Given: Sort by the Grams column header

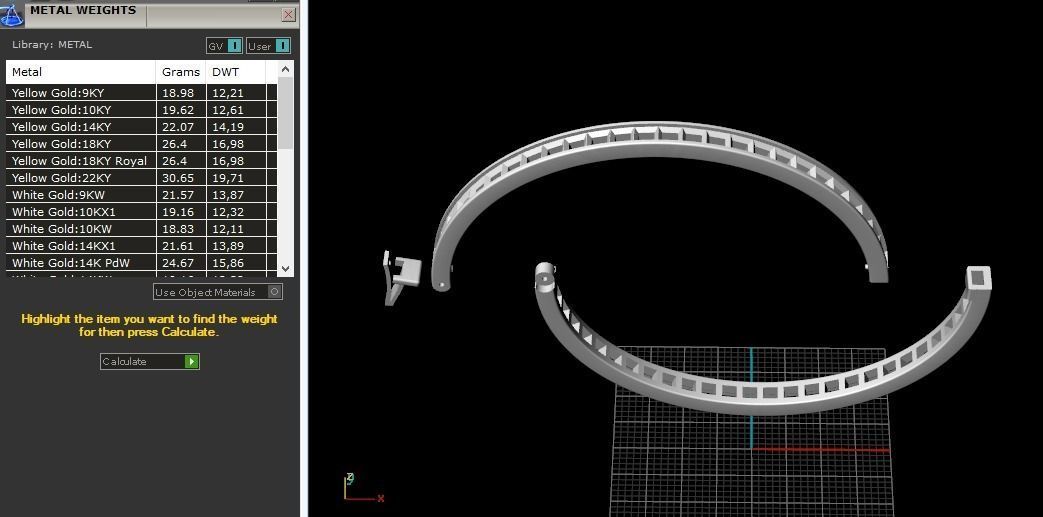Looking at the screenshot, I should click(x=181, y=72).
